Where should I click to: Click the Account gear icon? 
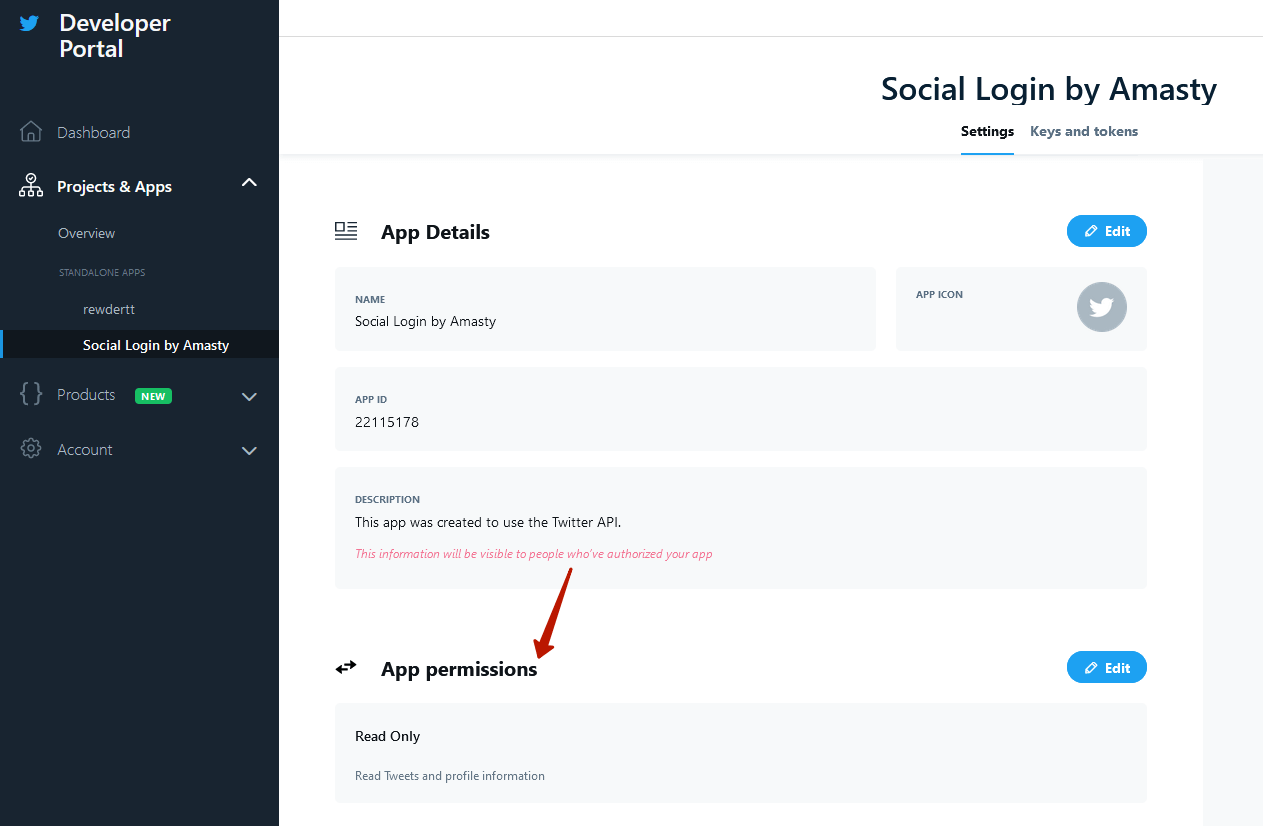click(x=31, y=449)
